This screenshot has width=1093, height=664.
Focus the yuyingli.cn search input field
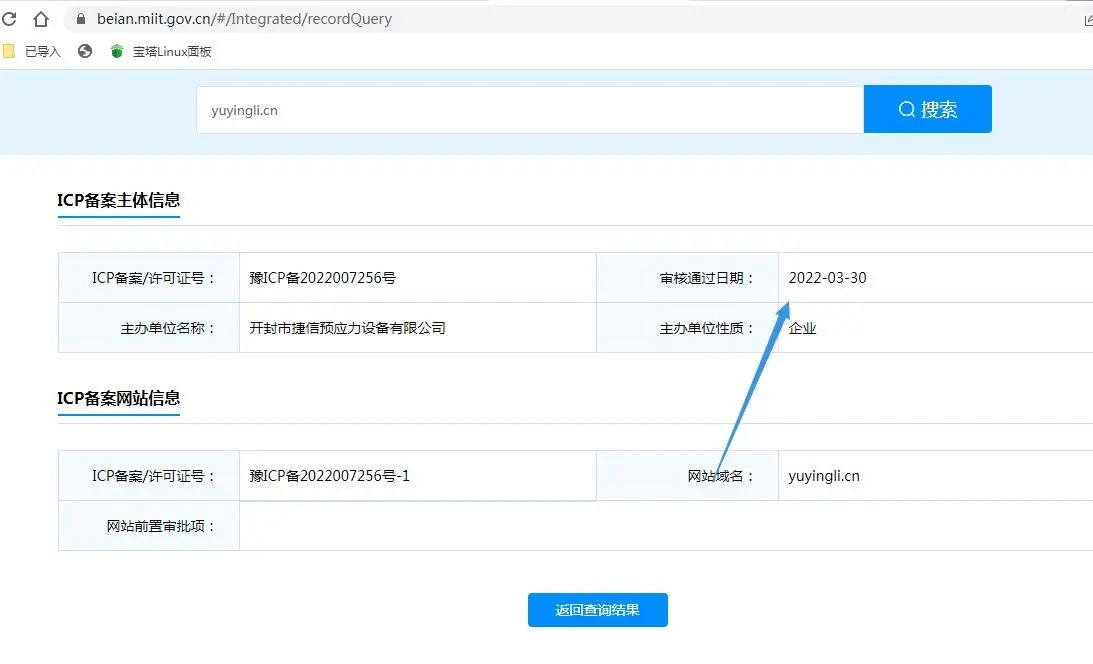click(530, 110)
